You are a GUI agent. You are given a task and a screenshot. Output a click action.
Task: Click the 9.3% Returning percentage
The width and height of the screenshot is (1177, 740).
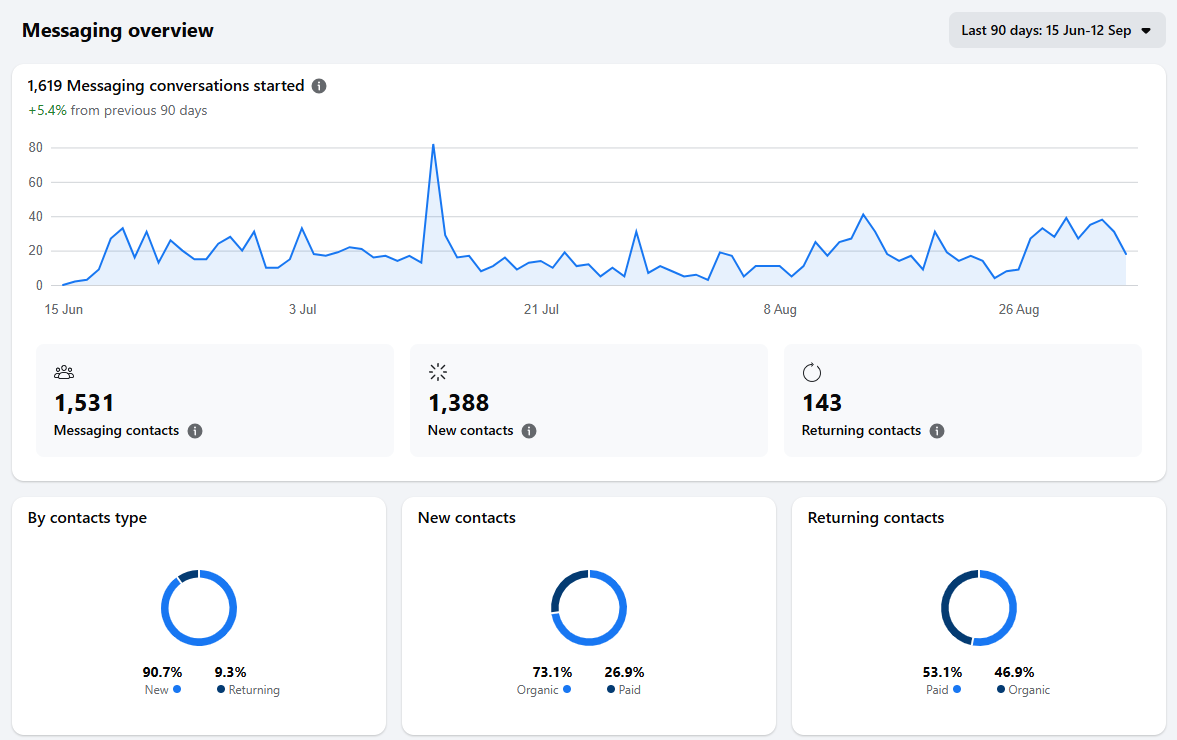[230, 672]
